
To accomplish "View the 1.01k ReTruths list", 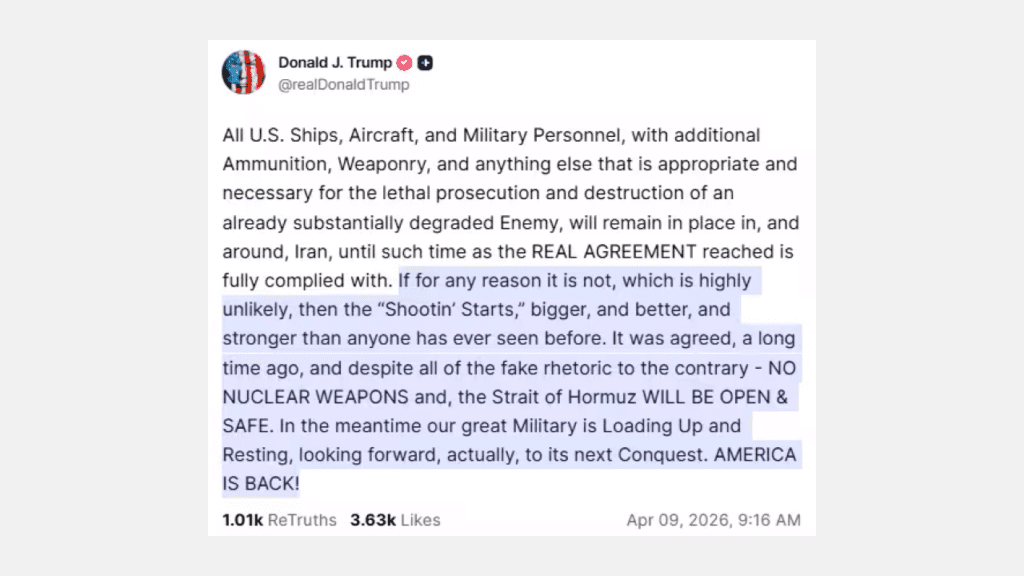I will tap(280, 520).
